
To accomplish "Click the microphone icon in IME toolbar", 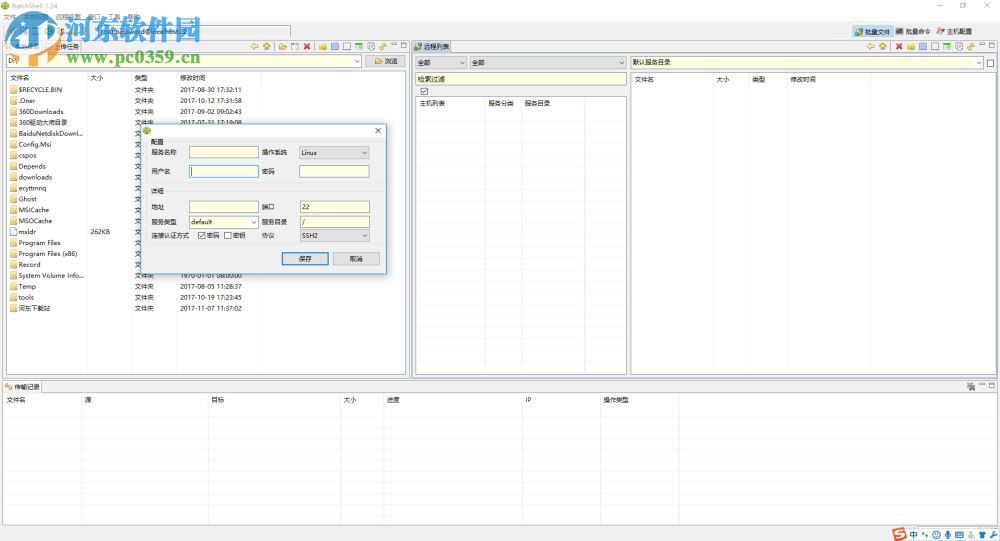I will coord(948,535).
